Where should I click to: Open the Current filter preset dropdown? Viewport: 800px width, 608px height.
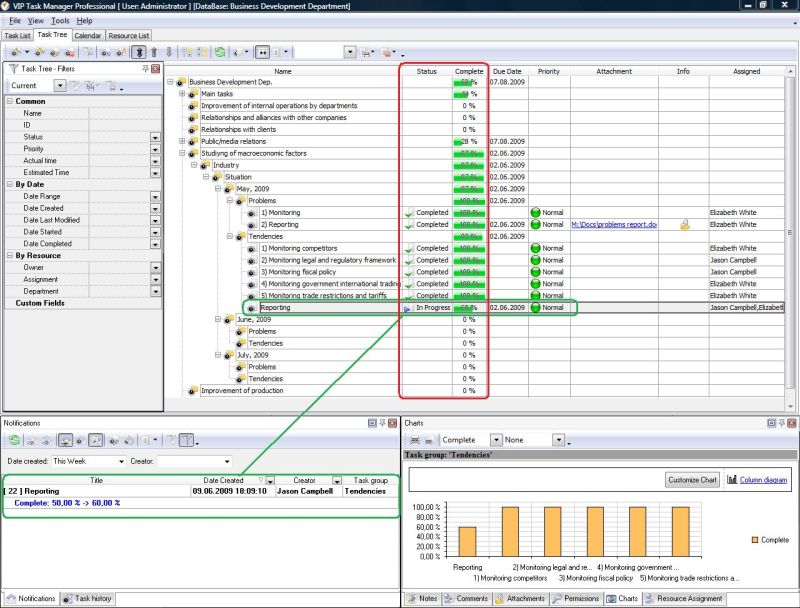tap(60, 85)
